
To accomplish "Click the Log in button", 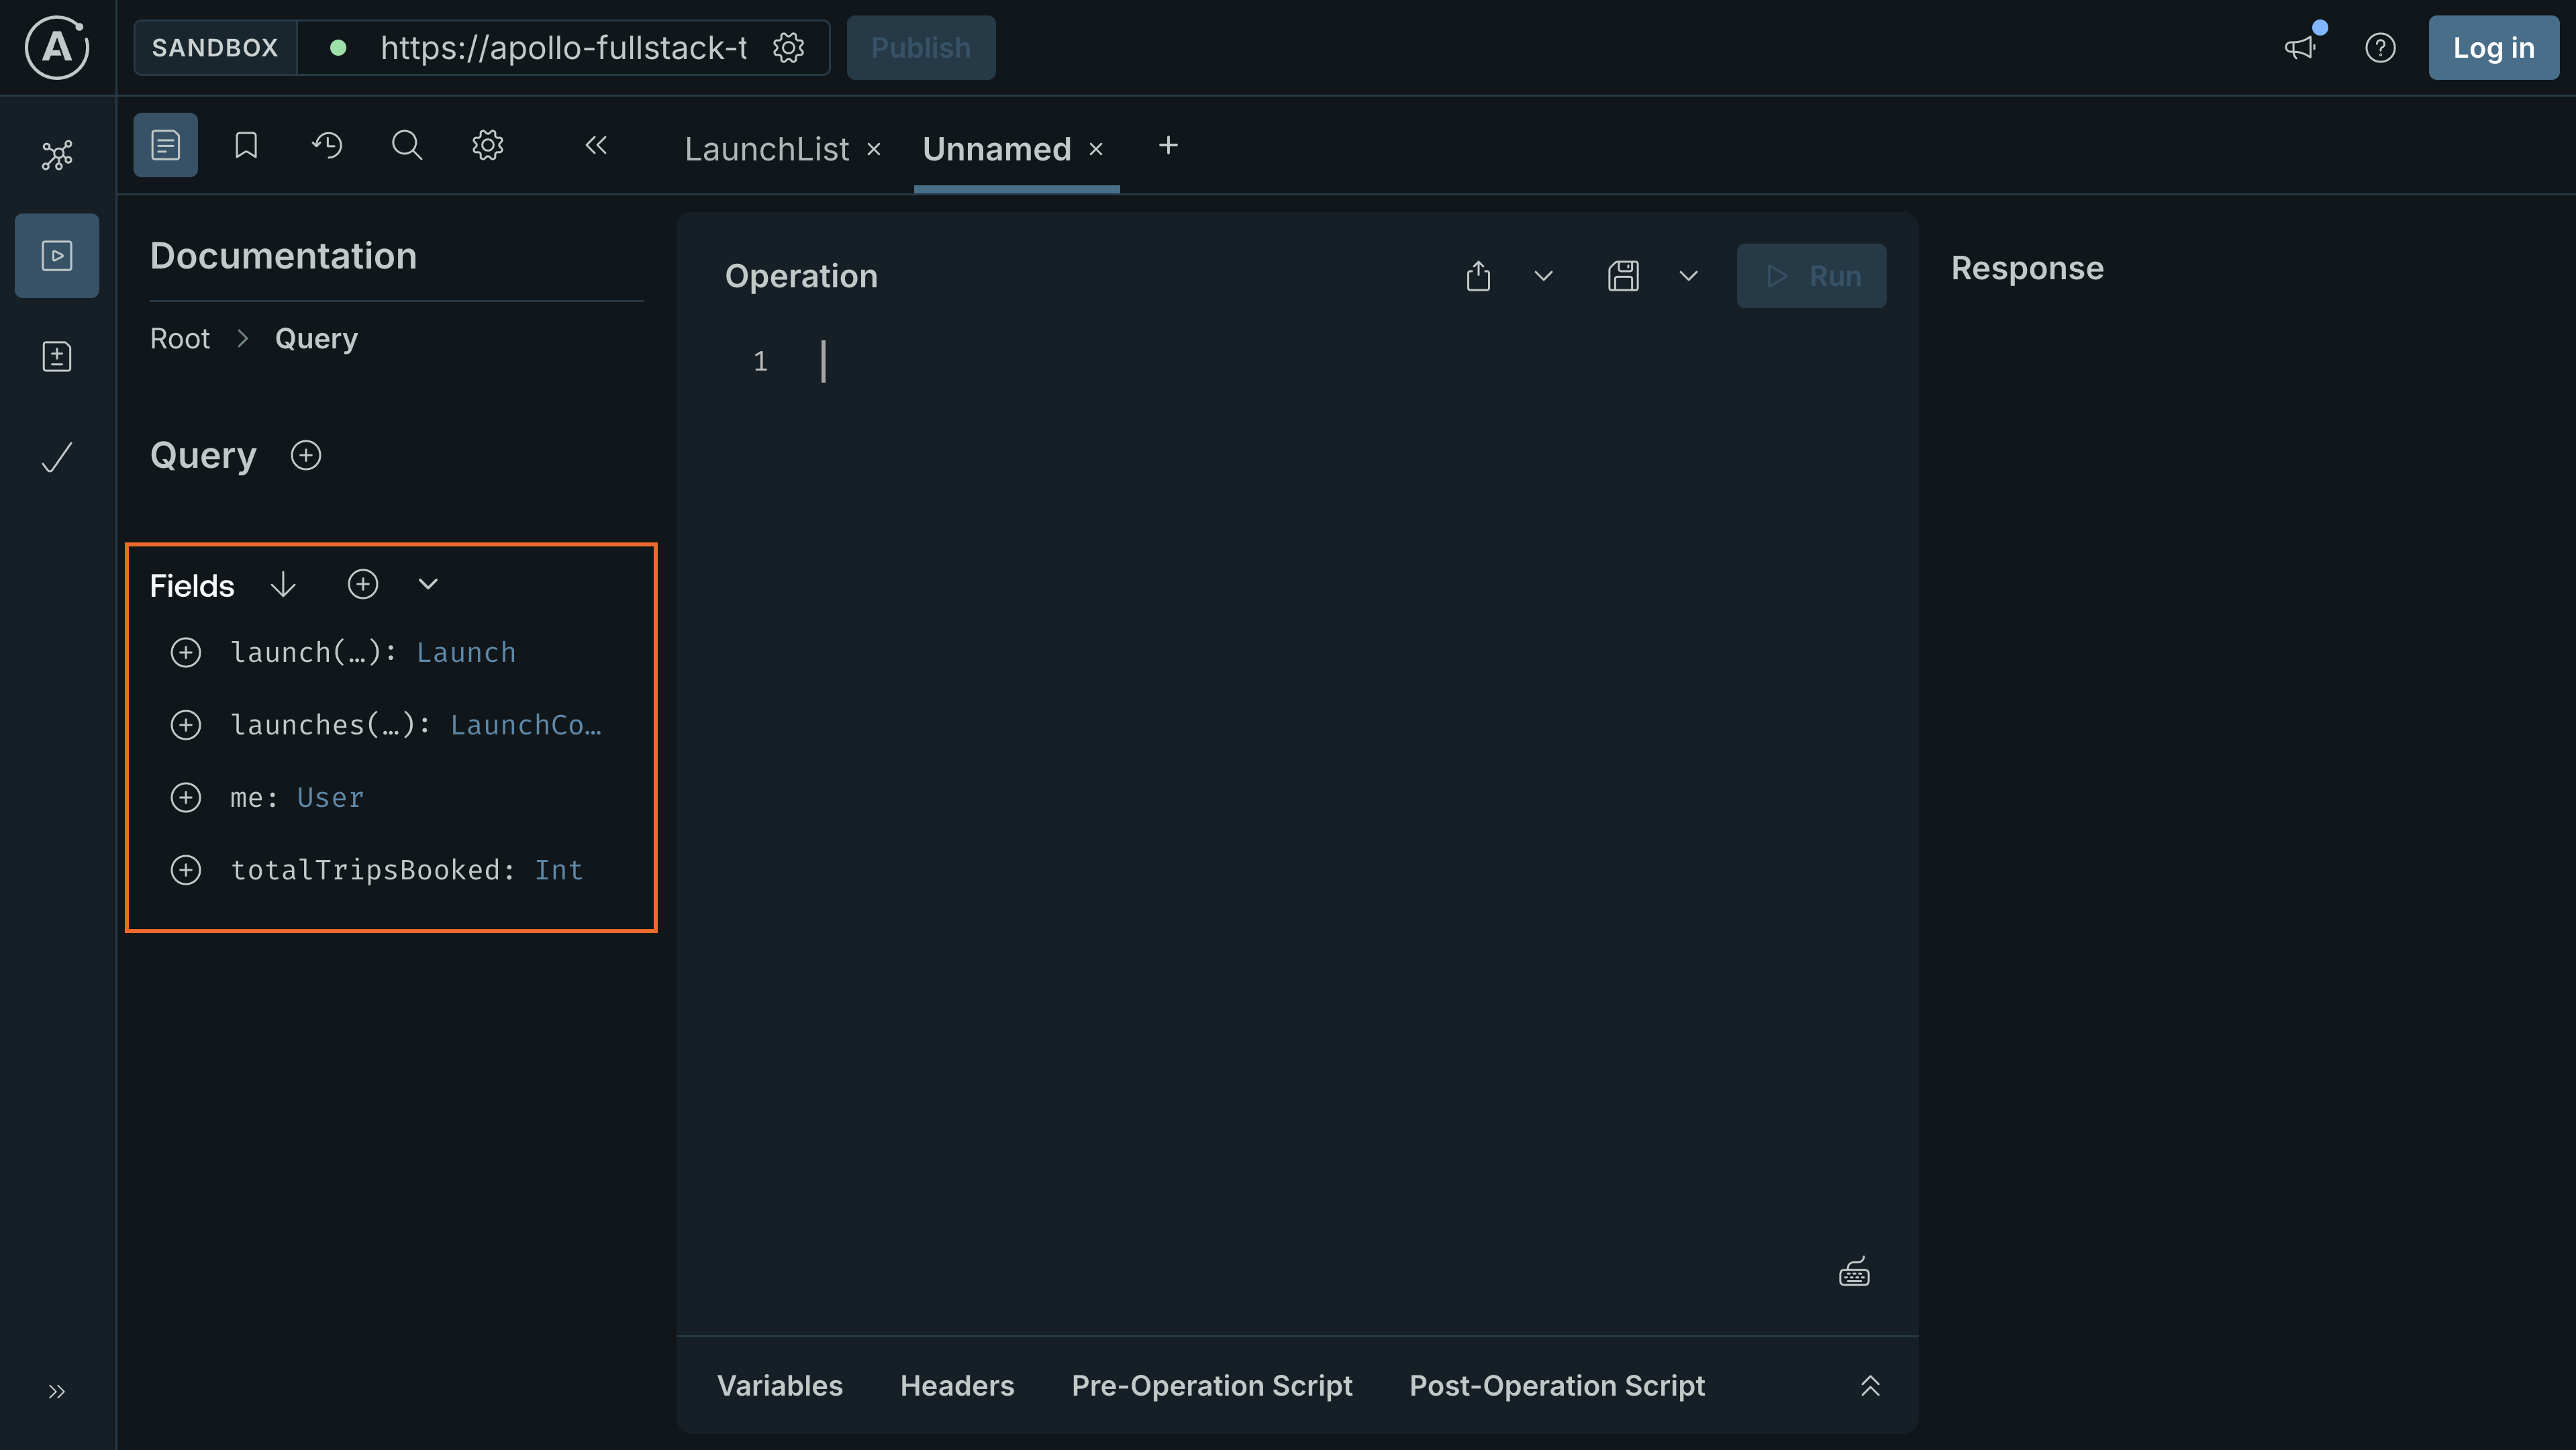I will pos(2492,47).
